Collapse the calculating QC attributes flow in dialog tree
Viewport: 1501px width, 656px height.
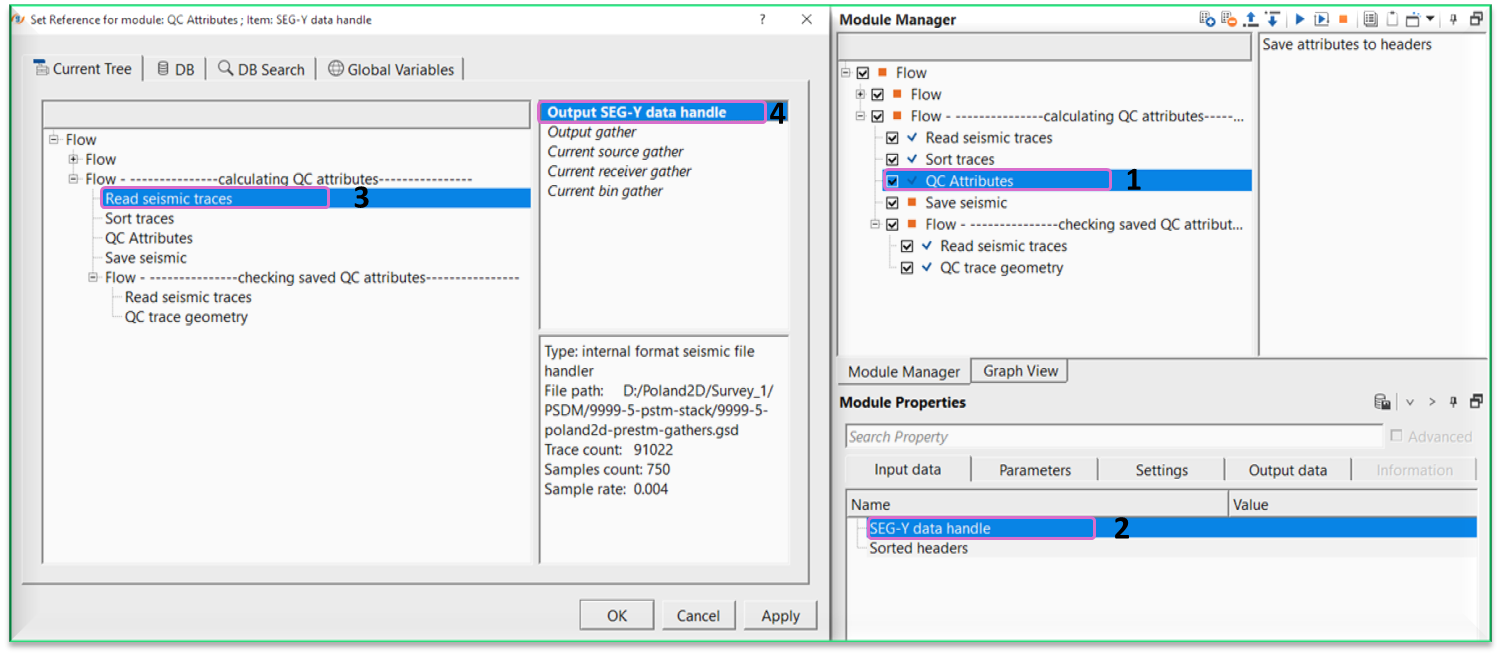[x=73, y=179]
